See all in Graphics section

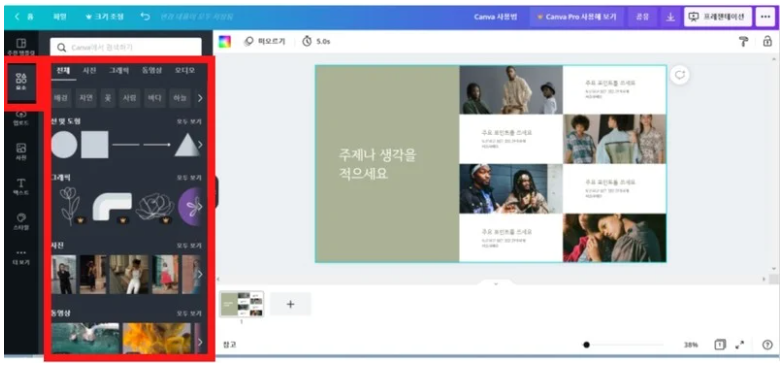click(189, 178)
